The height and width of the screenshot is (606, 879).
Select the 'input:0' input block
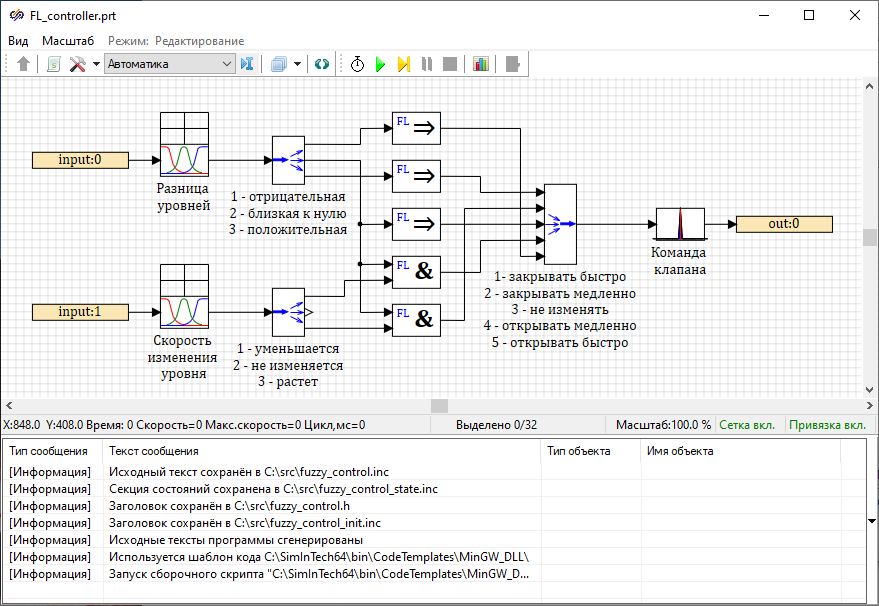point(80,159)
